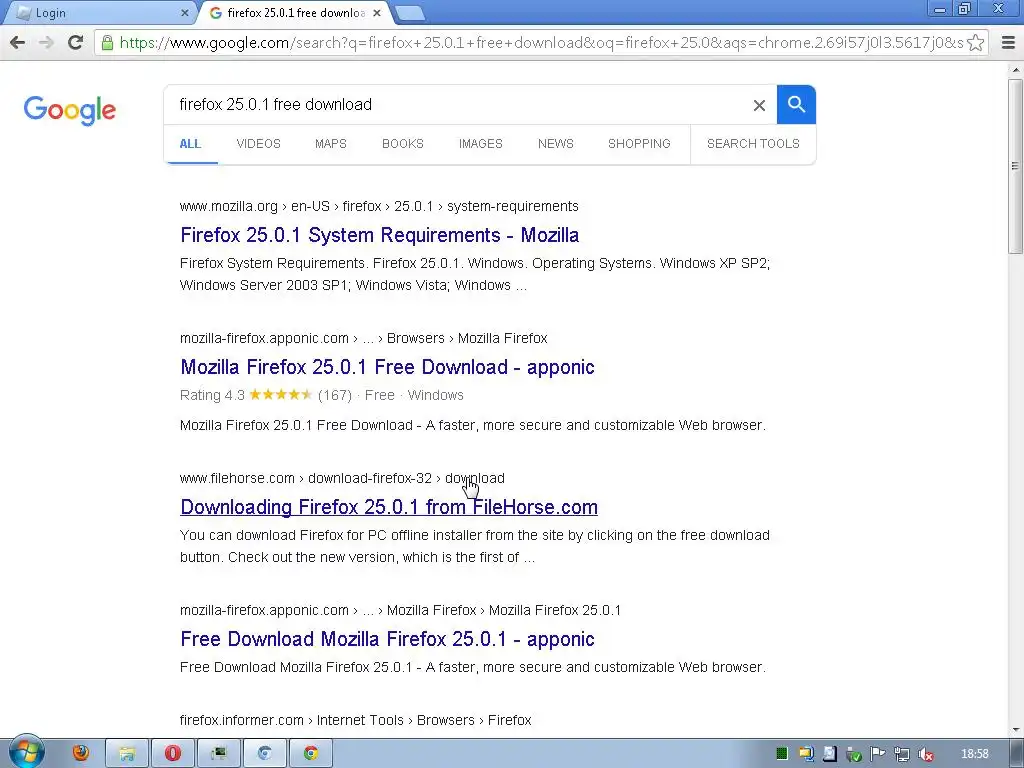Open Mozilla Firefox 25.0.1 Free Download - apponic

click(387, 367)
